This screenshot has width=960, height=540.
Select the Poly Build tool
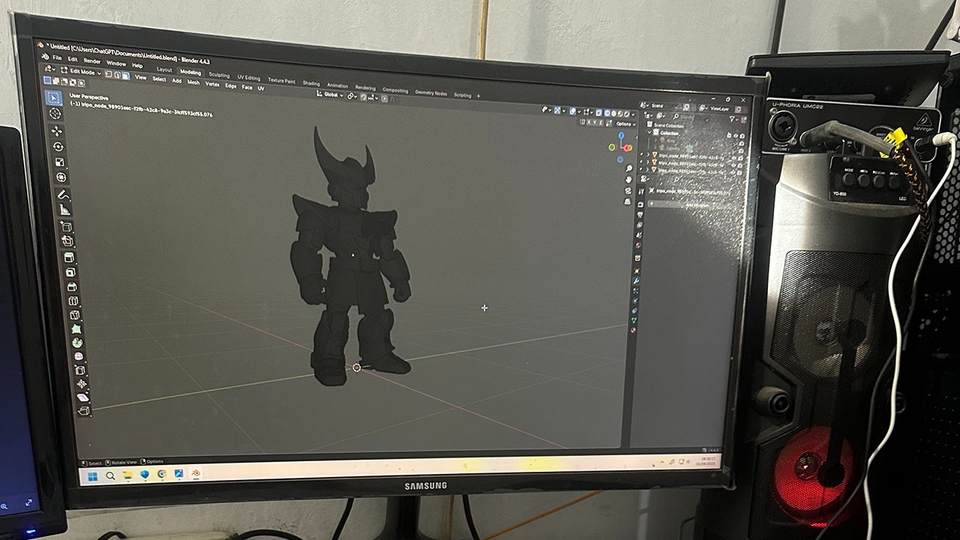pos(77,329)
